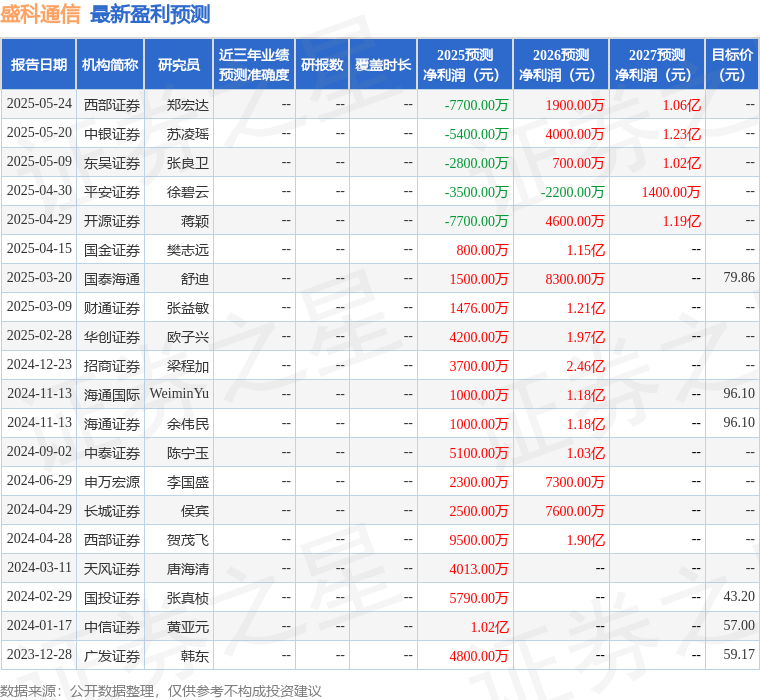The width and height of the screenshot is (760, 700).
Task: Select researcher 蒋颖
Action: 195,221
